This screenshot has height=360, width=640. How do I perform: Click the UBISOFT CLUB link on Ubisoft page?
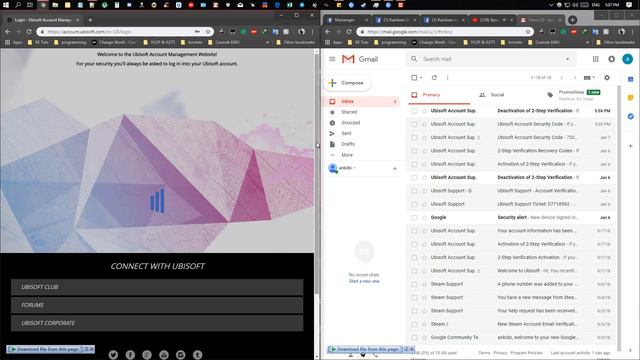coord(157,287)
